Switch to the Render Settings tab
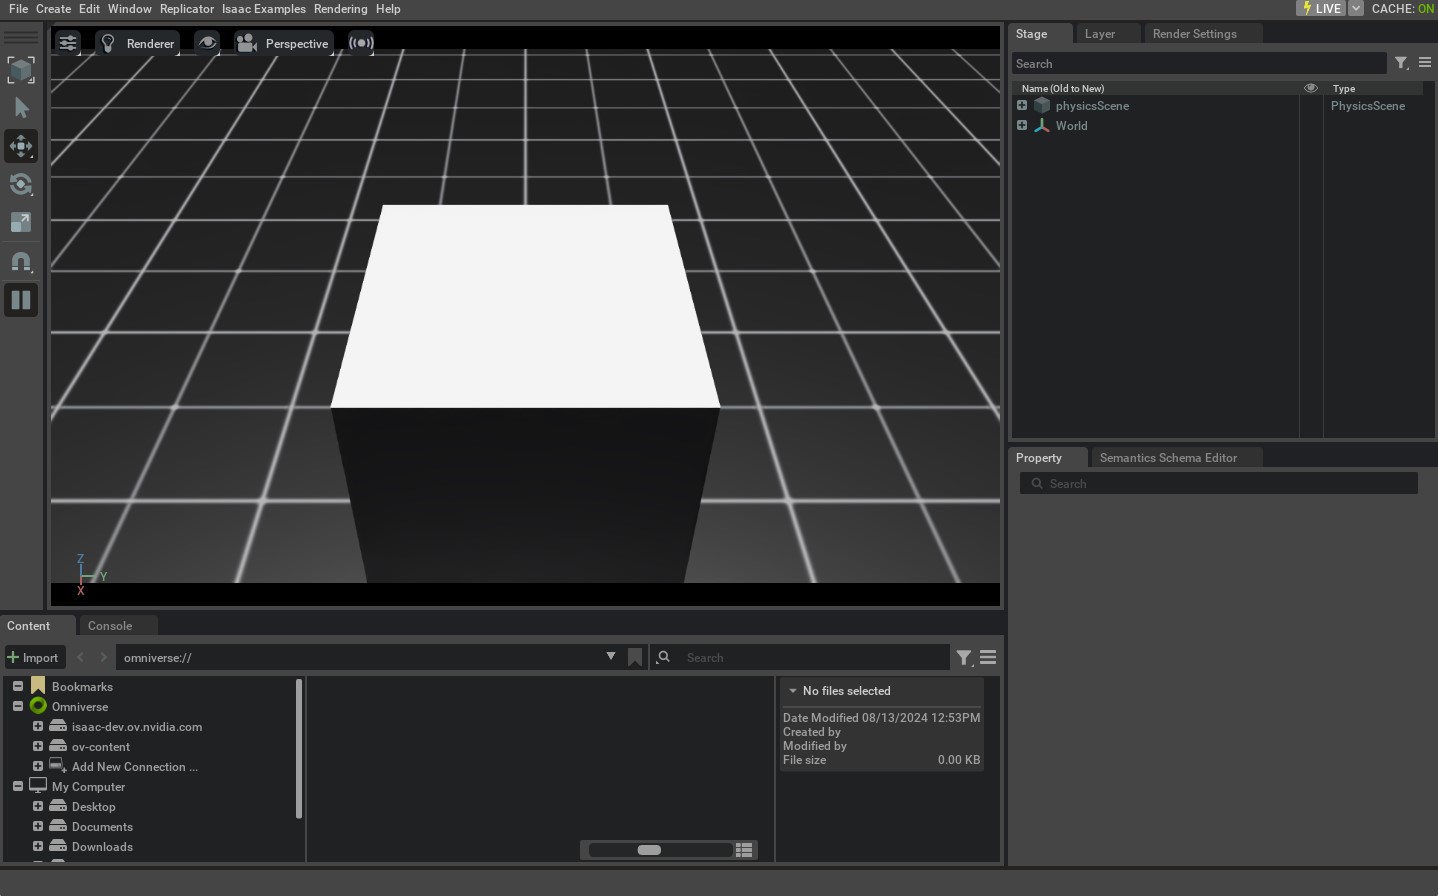1438x896 pixels. pos(1194,34)
